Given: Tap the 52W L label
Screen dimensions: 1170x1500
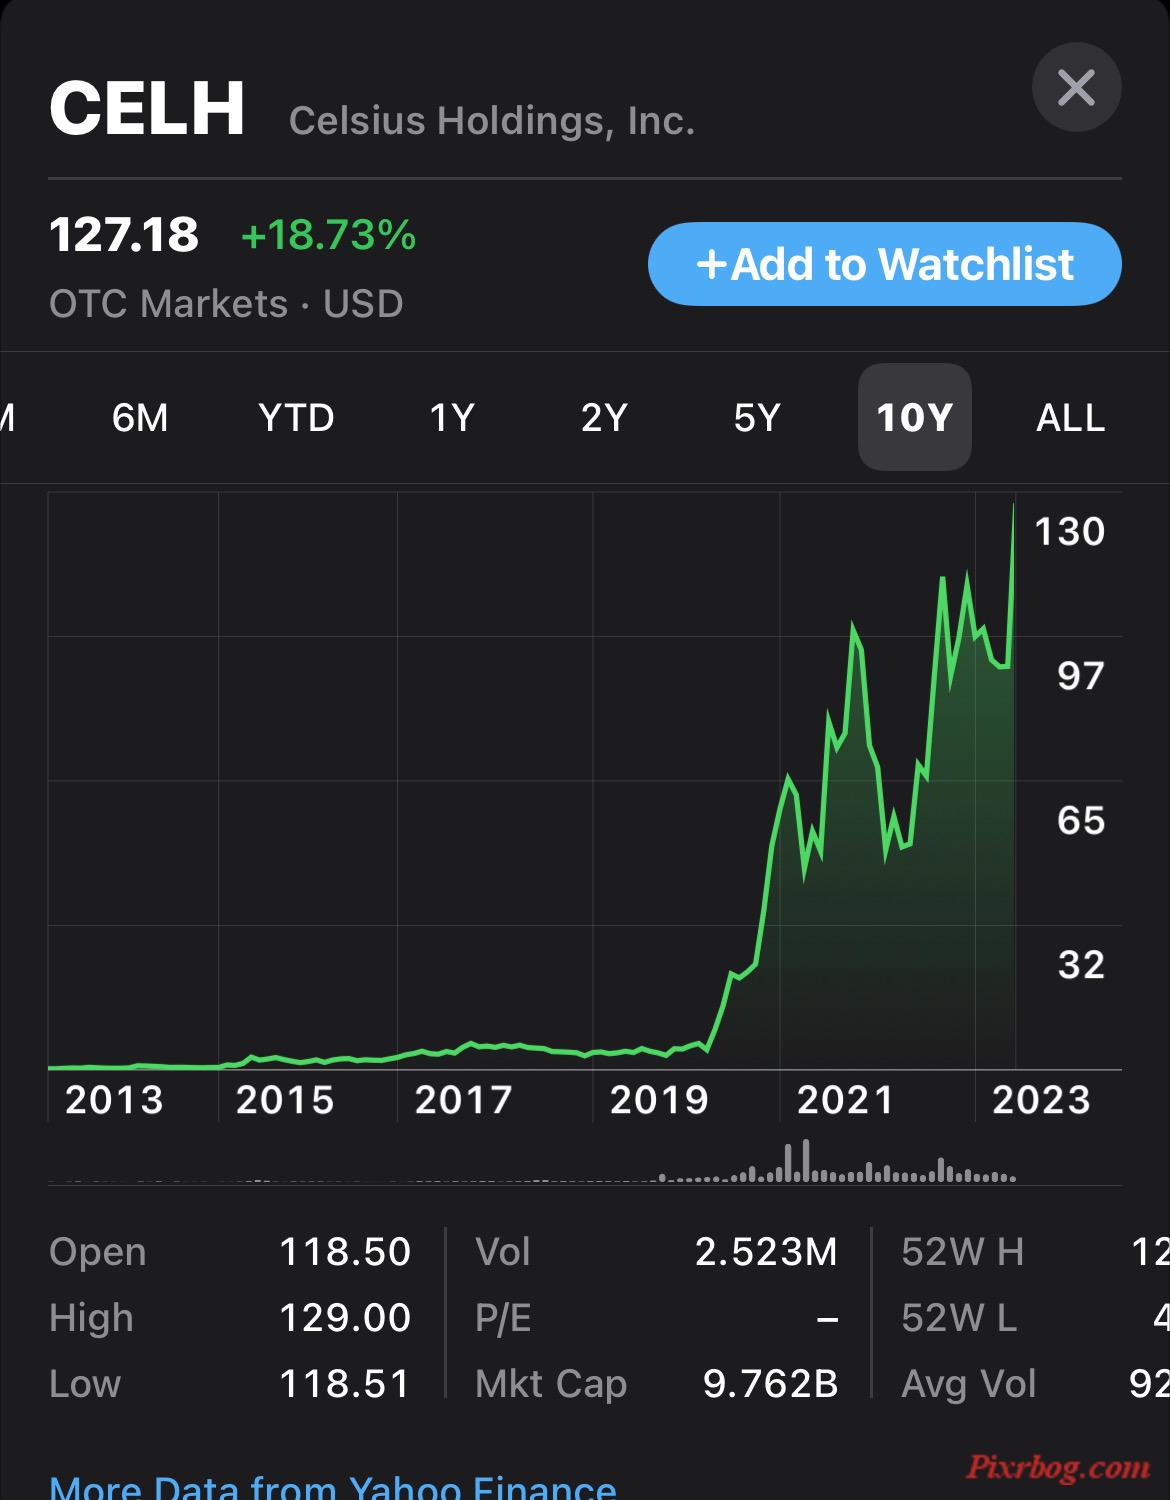Looking at the screenshot, I should [958, 1318].
